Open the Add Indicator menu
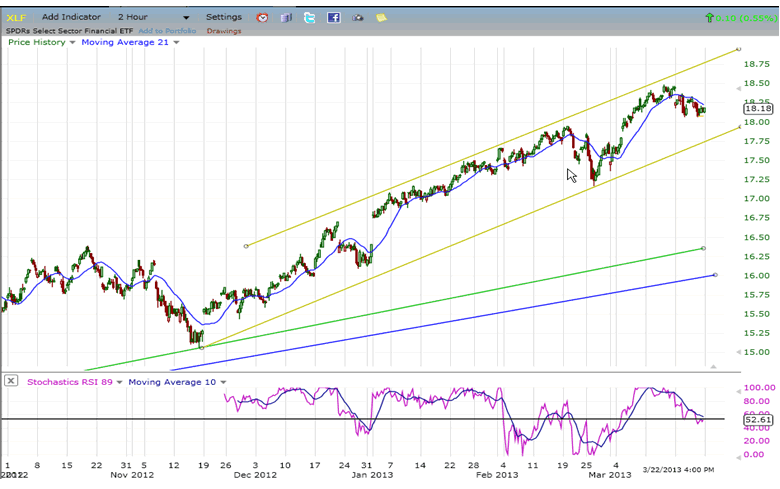 point(70,17)
